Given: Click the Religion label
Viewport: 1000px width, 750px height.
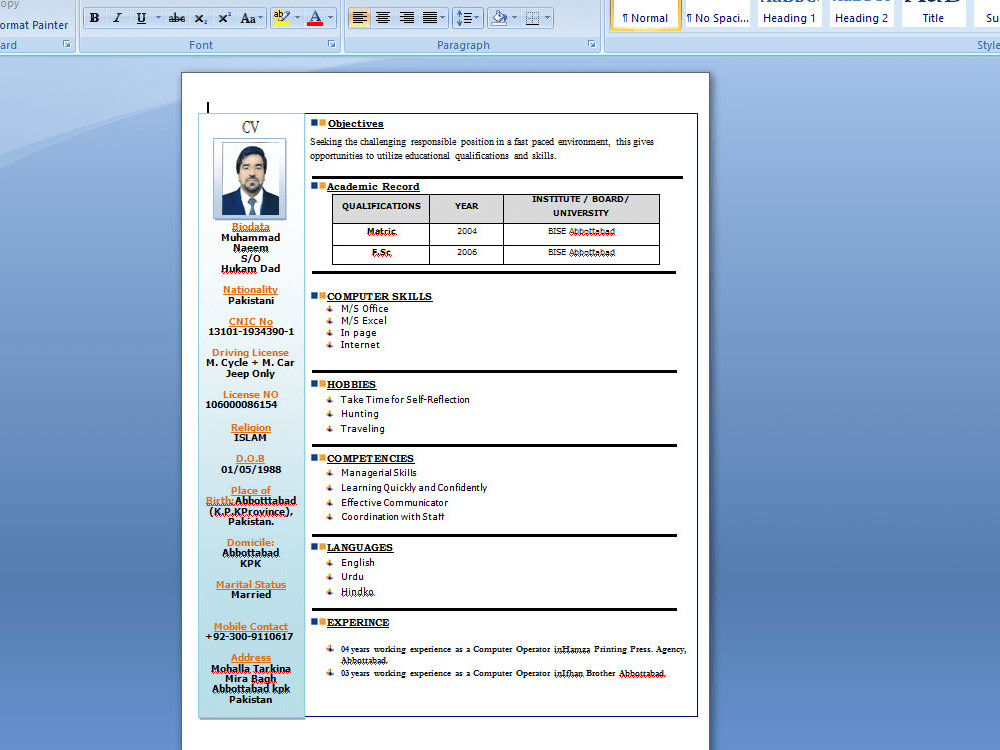Looking at the screenshot, I should [251, 427].
